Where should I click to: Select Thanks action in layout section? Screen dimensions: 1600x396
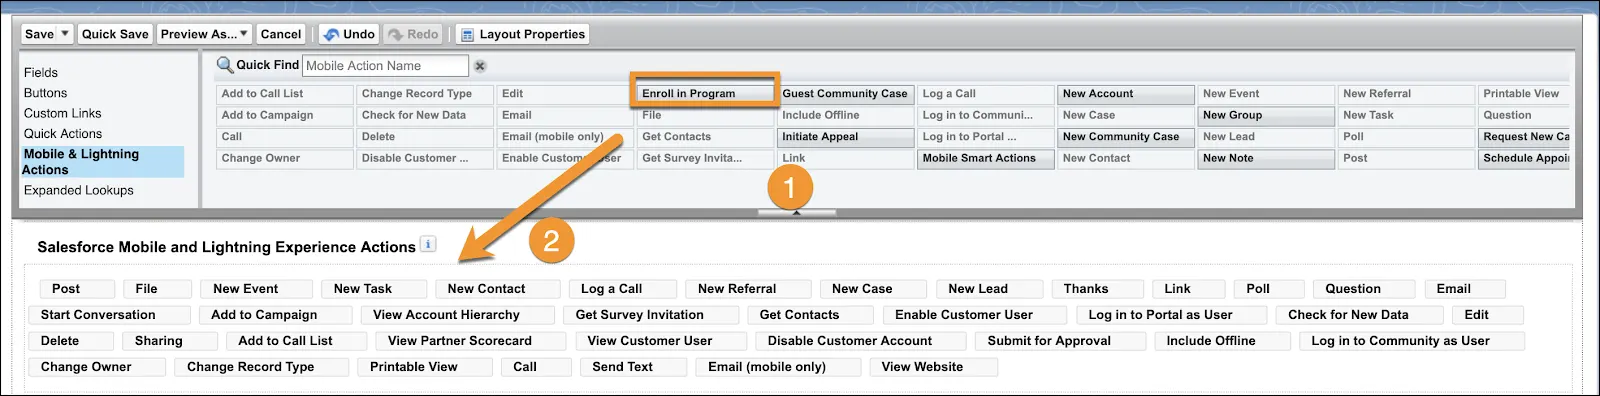tap(1097, 289)
